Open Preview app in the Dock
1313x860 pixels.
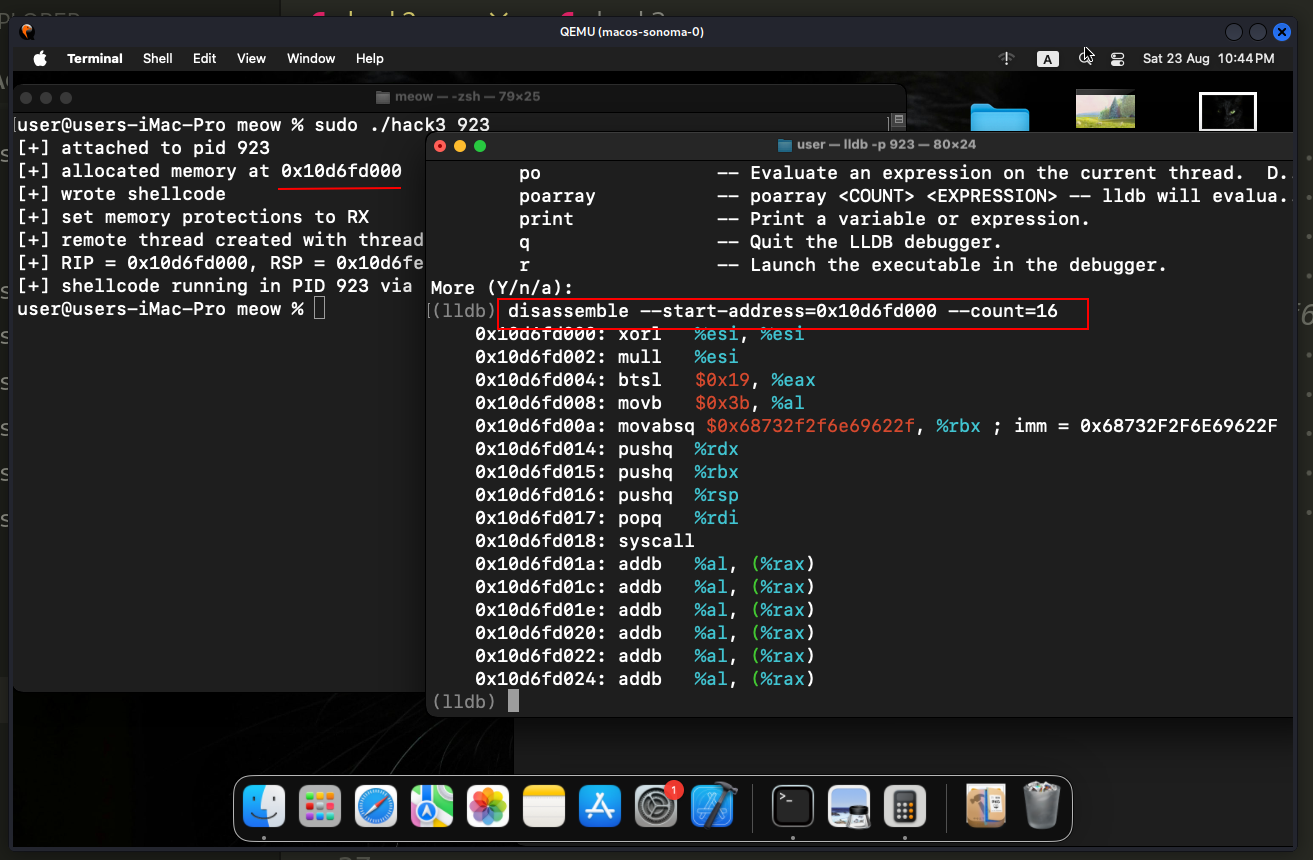point(849,806)
